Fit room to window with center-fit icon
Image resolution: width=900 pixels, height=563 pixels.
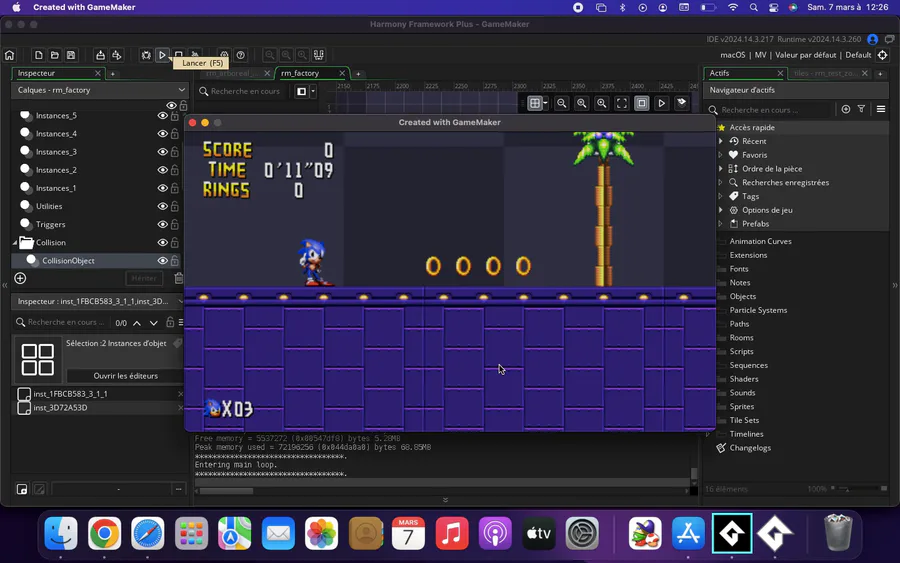pos(622,103)
